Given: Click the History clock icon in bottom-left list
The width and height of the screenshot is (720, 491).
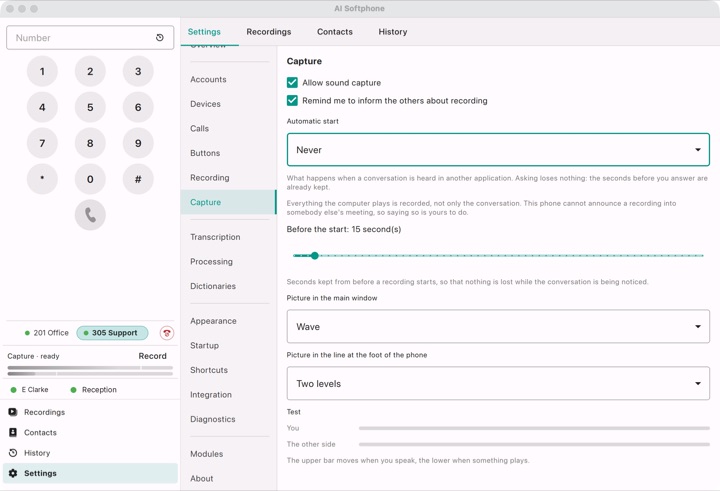Looking at the screenshot, I should pyautogui.click(x=13, y=453).
